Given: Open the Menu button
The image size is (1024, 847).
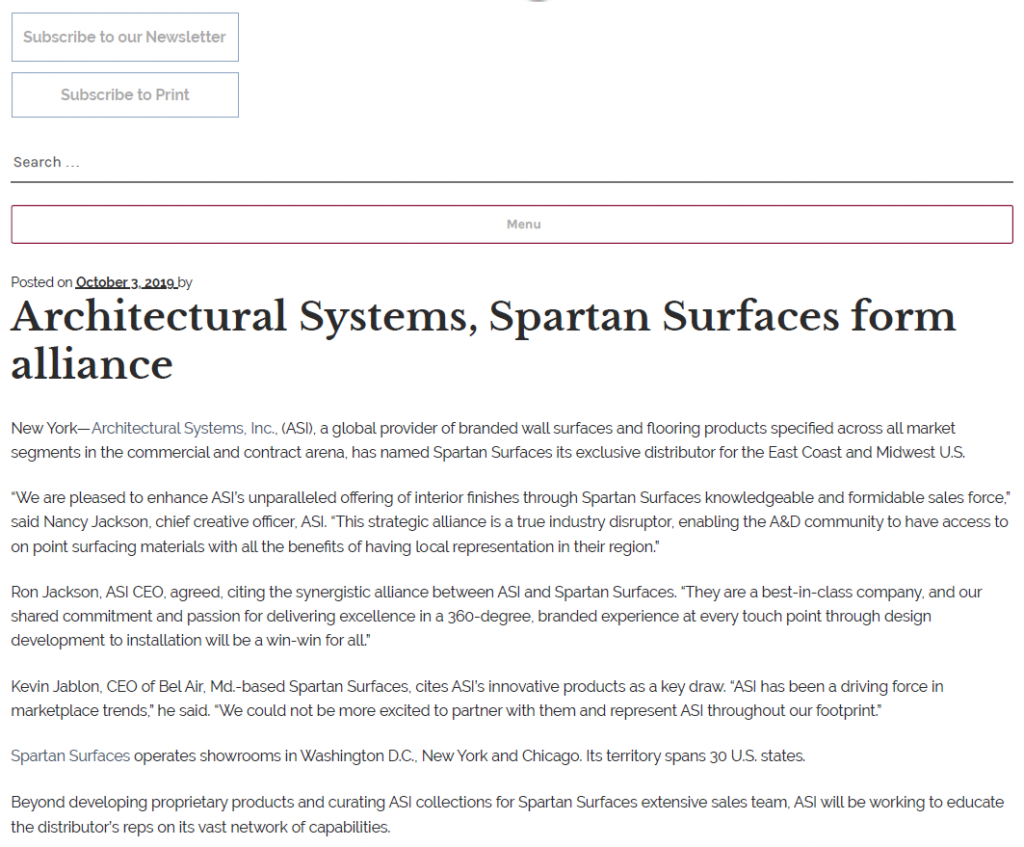Looking at the screenshot, I should coord(512,225).
